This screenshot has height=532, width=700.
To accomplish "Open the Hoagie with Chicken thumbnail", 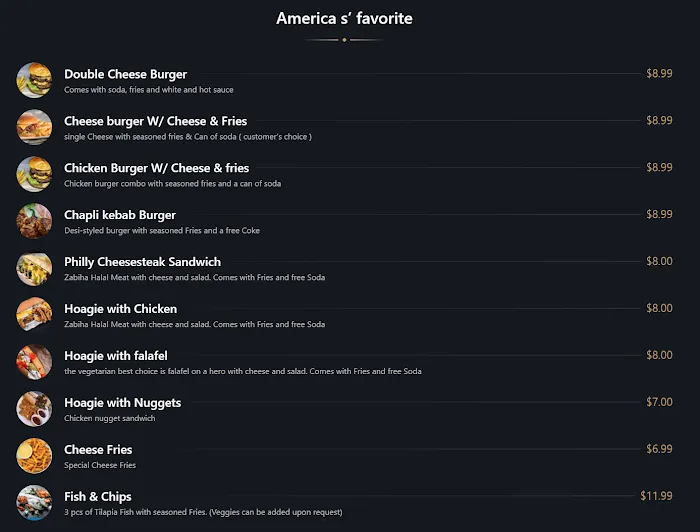I will click(34, 315).
